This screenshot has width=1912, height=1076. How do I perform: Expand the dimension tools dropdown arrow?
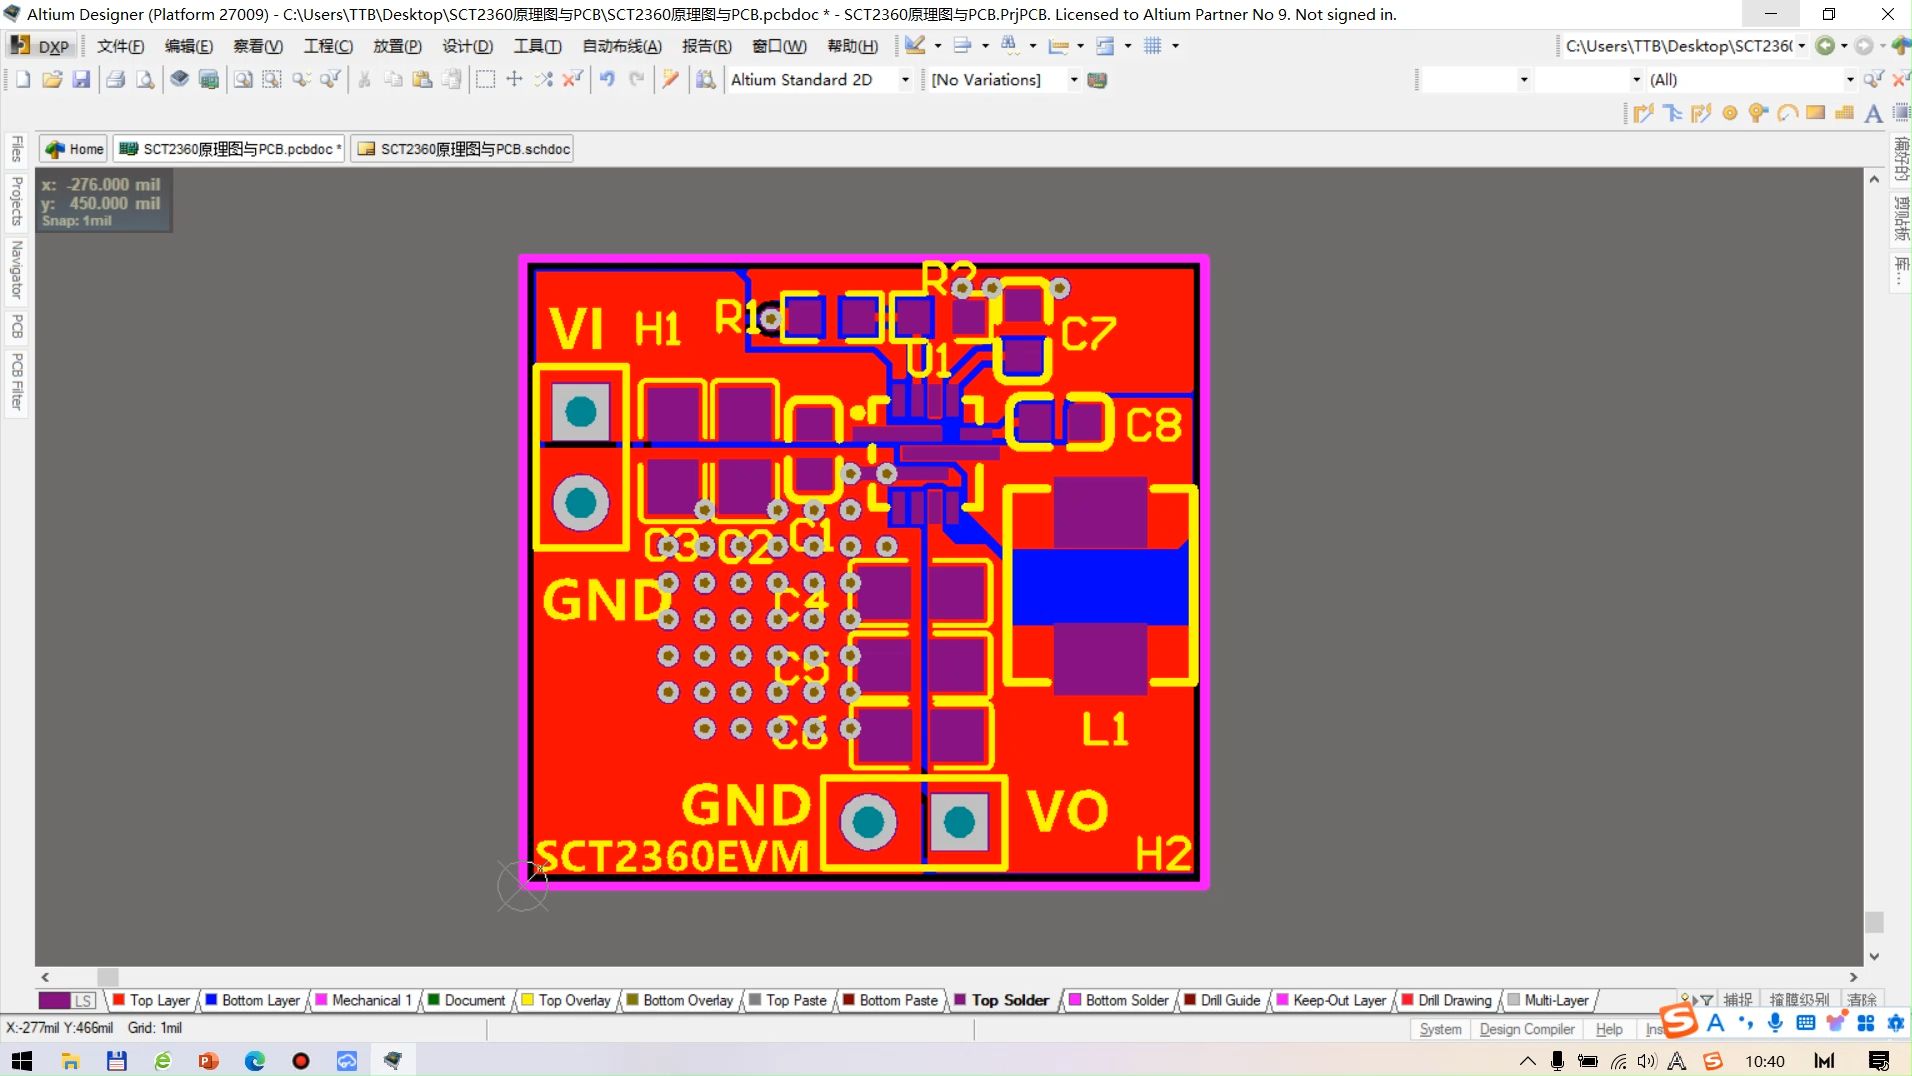click(x=1080, y=46)
